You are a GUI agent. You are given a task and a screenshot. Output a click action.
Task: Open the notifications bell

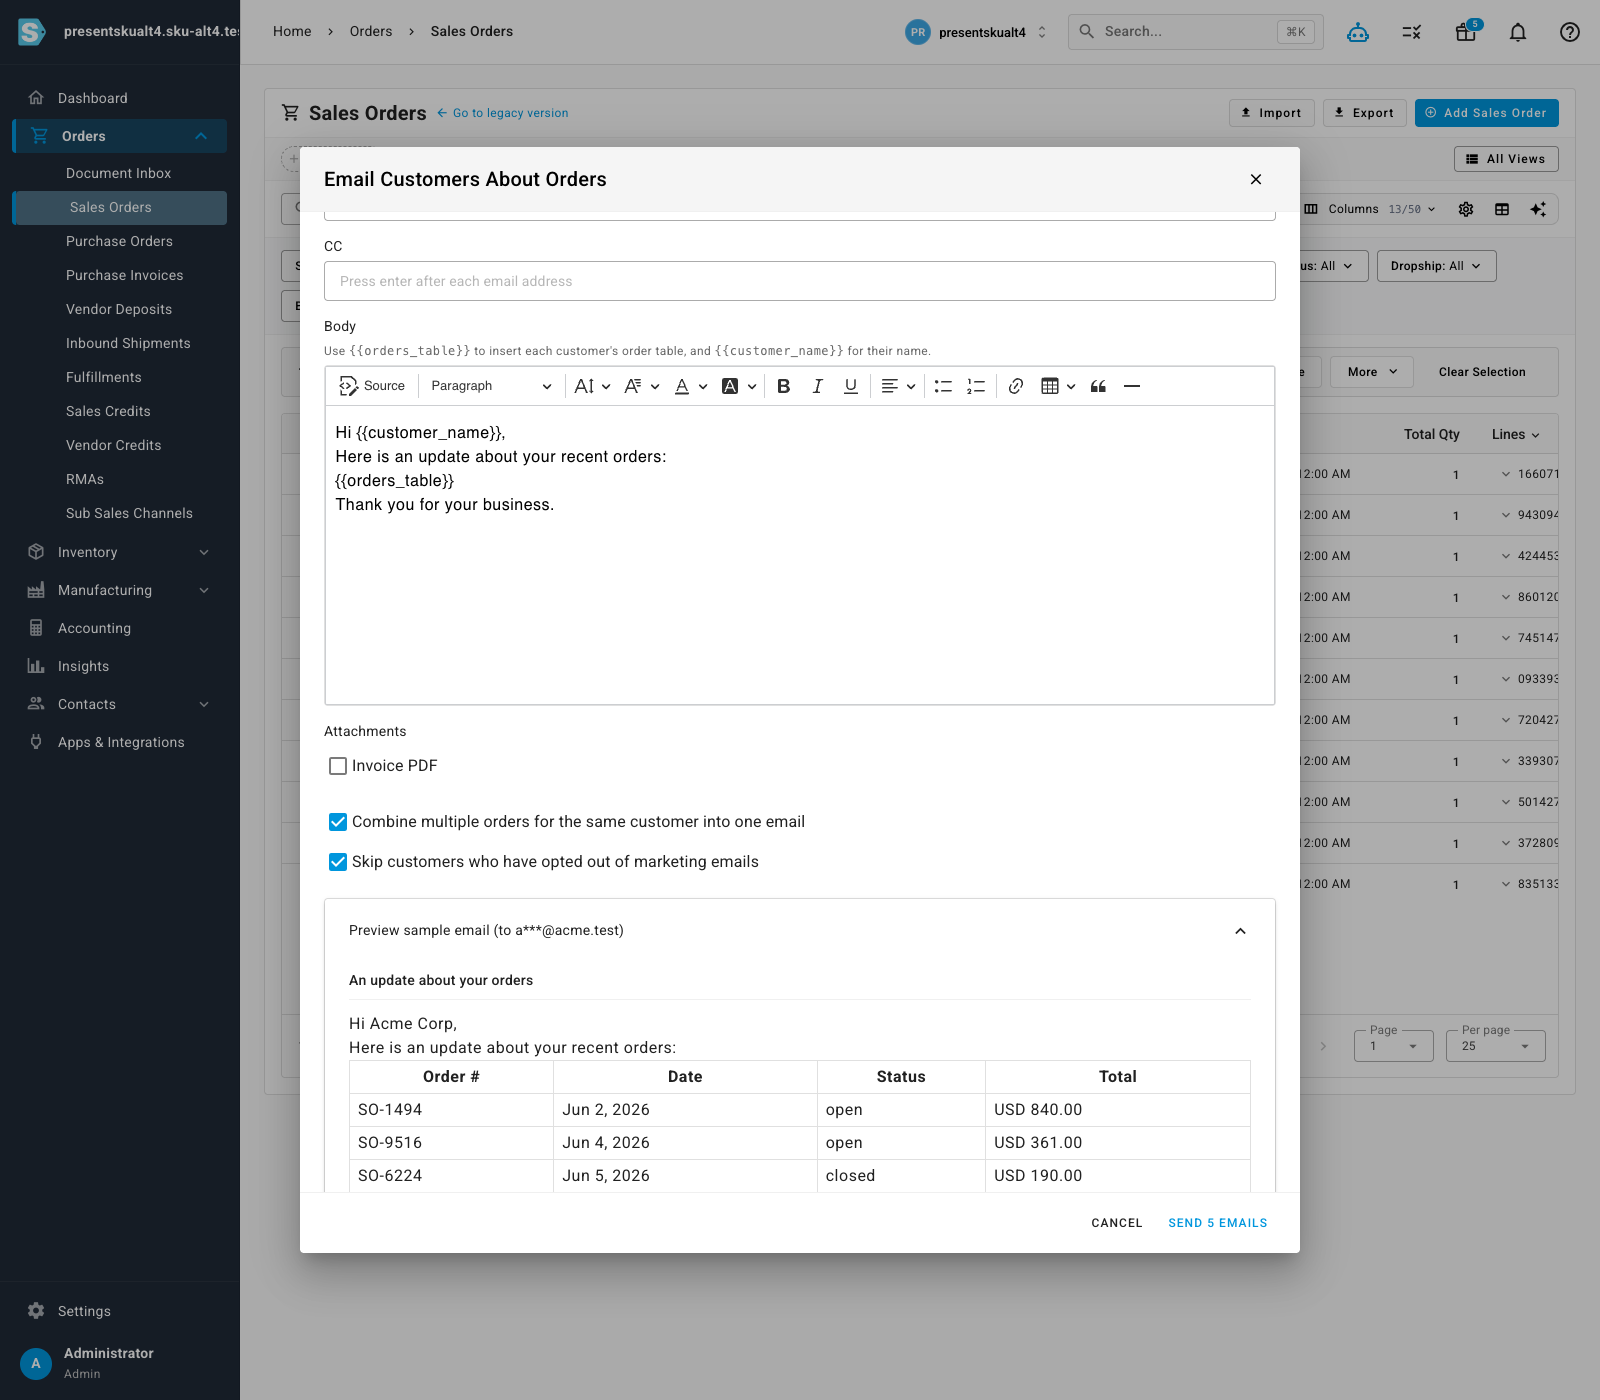click(1518, 32)
